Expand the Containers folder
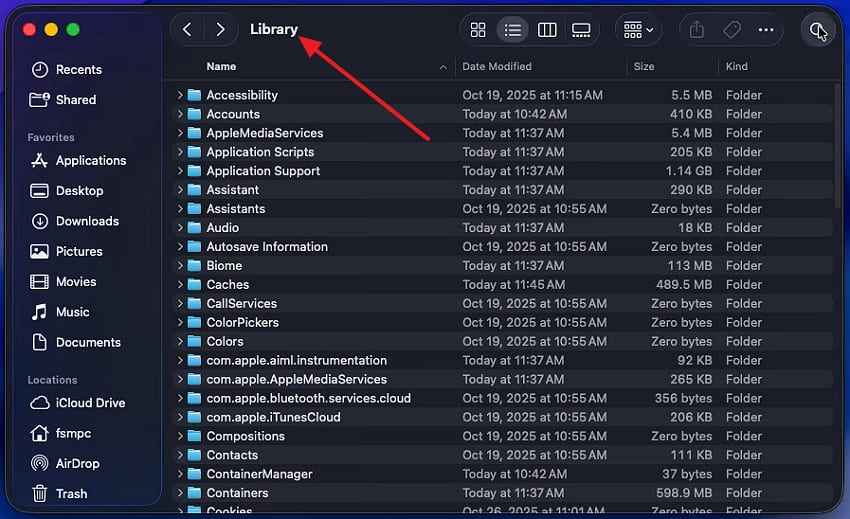The height and width of the screenshot is (519, 850). point(179,493)
